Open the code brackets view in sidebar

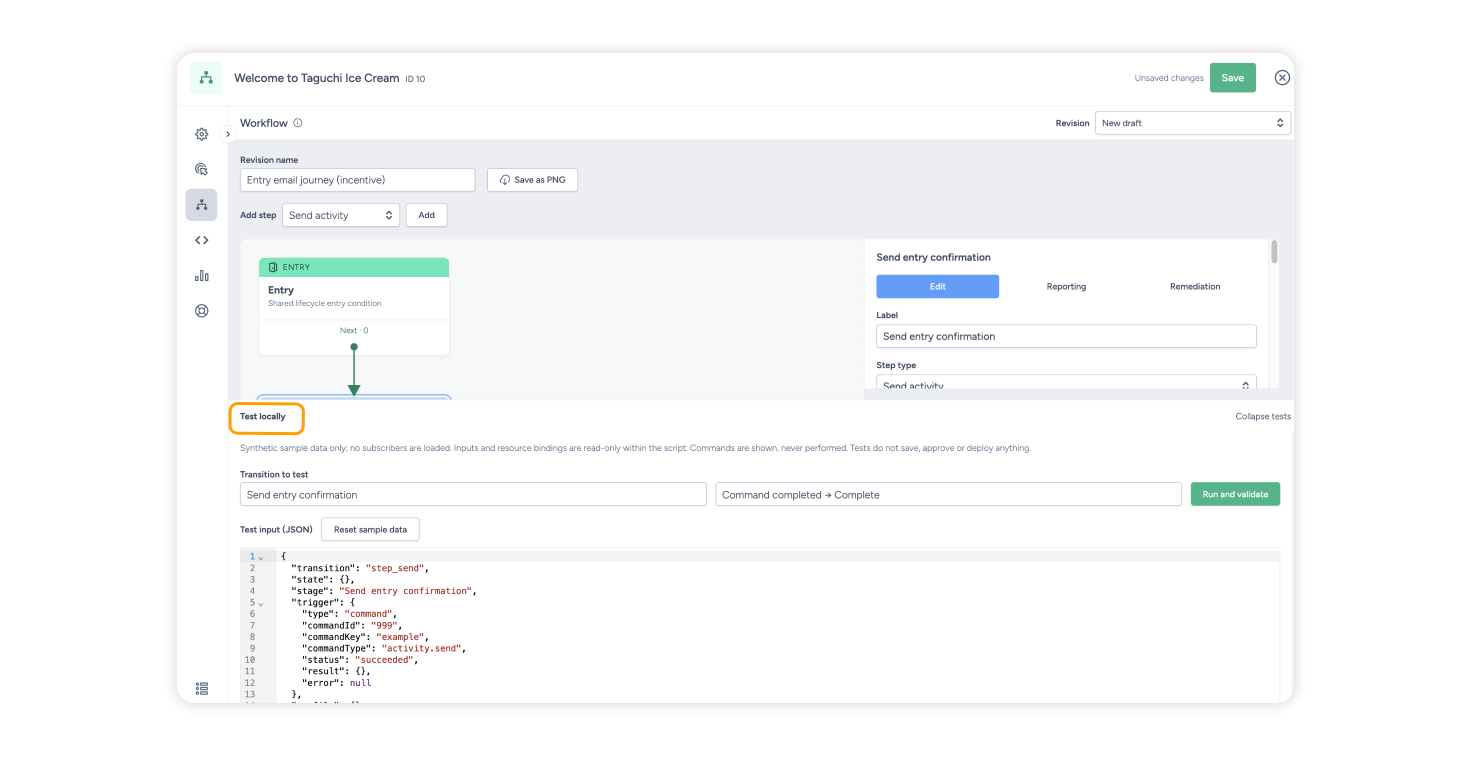[x=201, y=240]
